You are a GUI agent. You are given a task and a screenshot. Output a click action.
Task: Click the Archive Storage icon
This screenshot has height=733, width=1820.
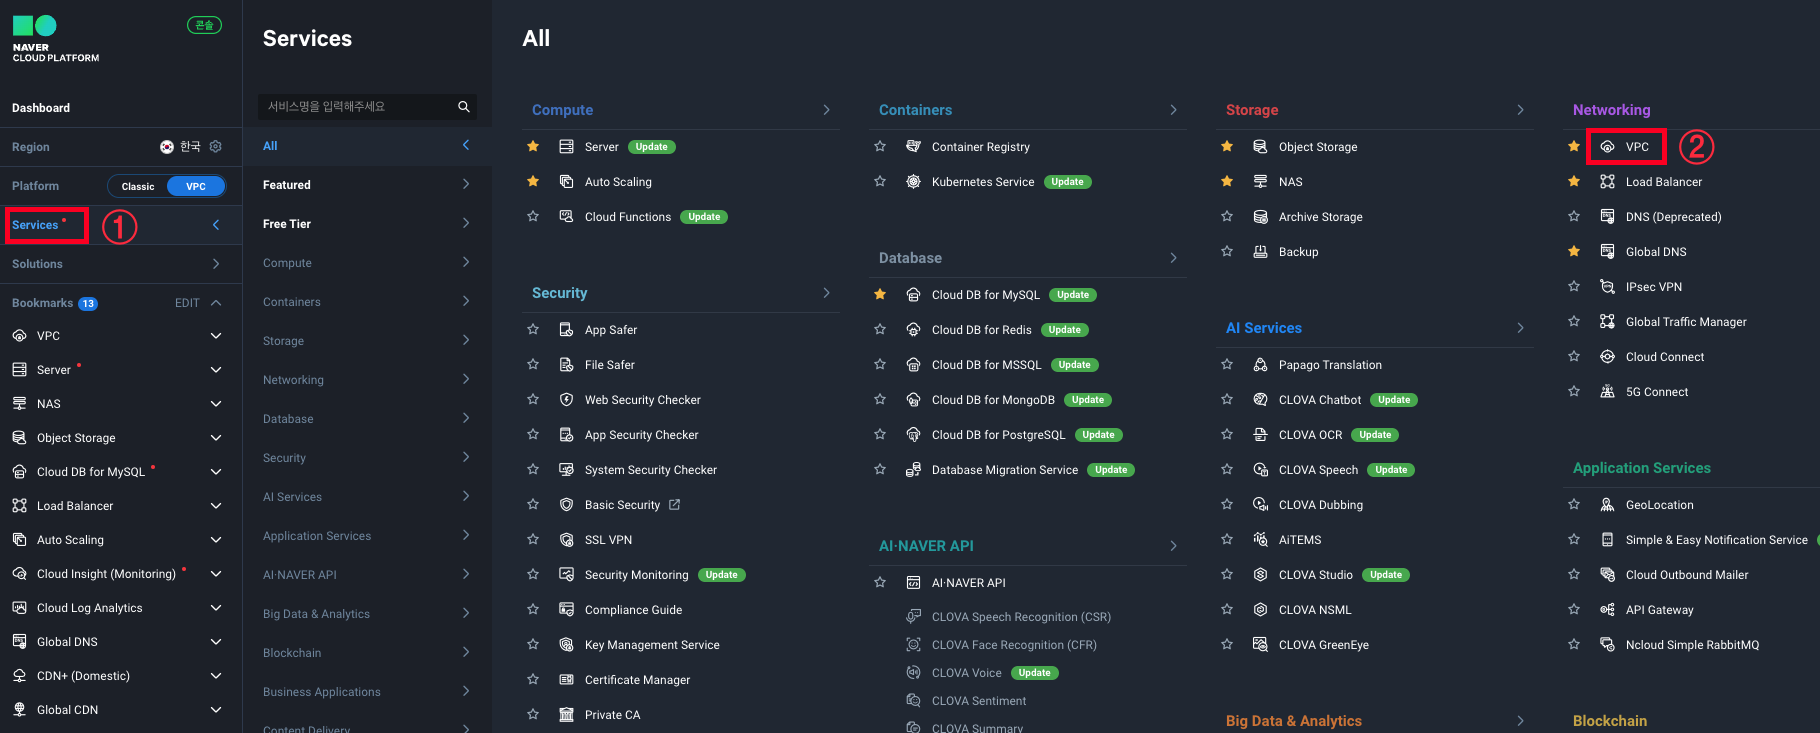1260,217
